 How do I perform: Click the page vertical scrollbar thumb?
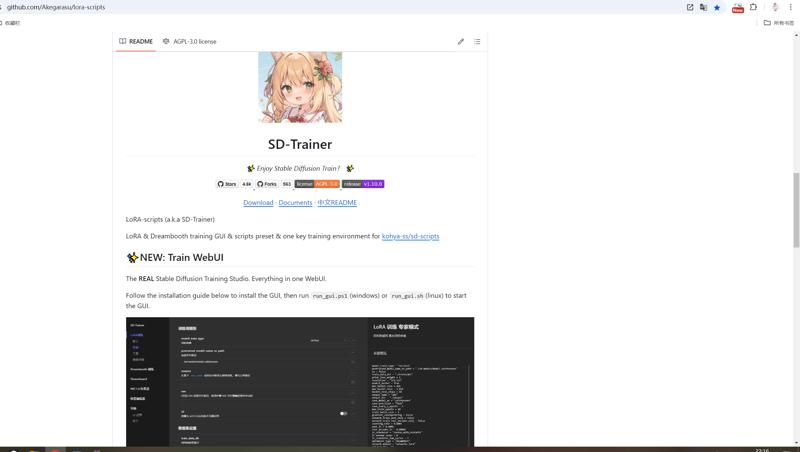[796, 210]
